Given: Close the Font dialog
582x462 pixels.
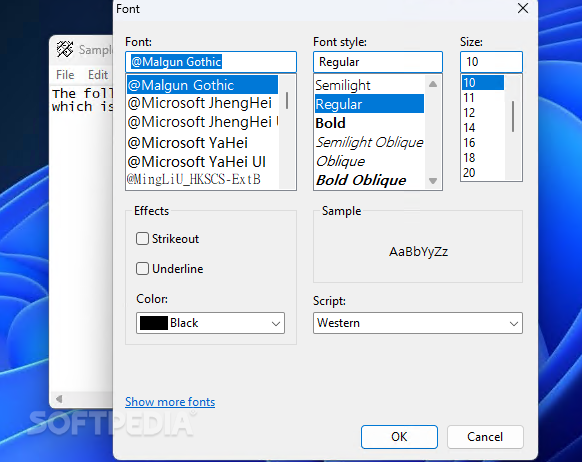Looking at the screenshot, I should 523,8.
